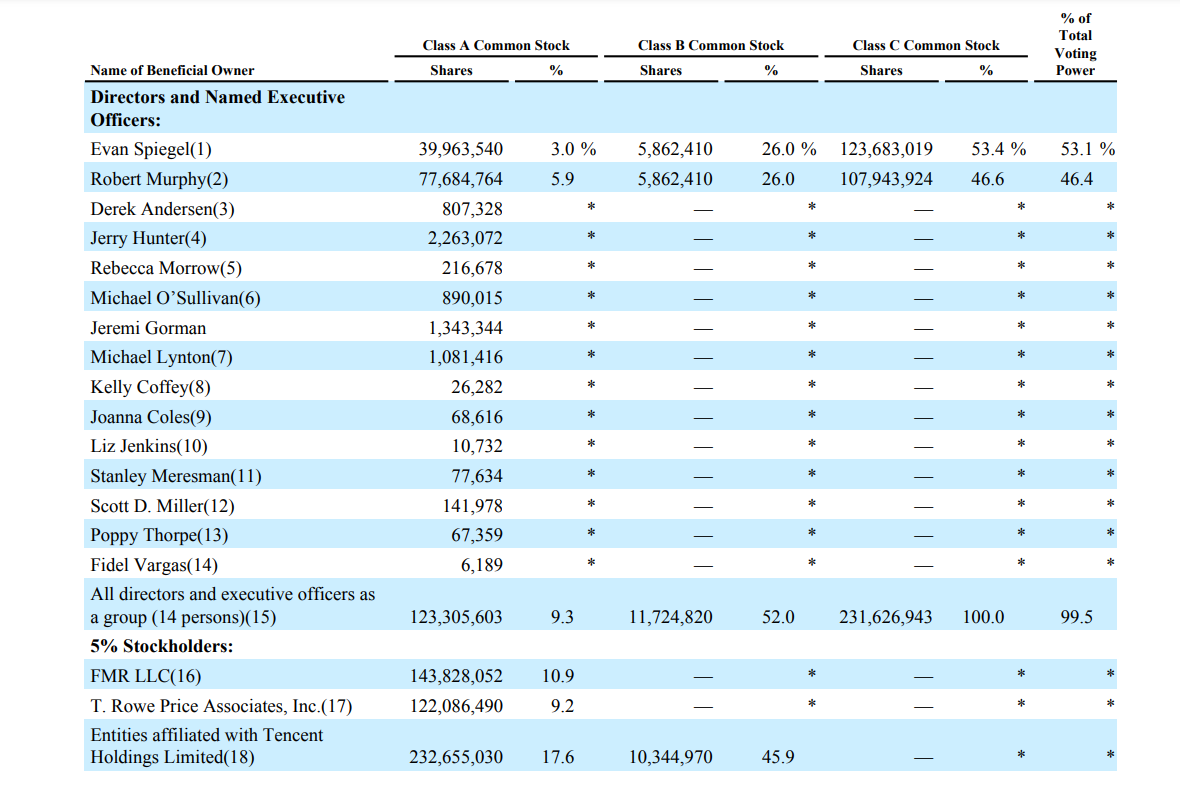The height and width of the screenshot is (789, 1180).
Task: Click 'FMR LLC(16)' stockholder name
Action: coord(145,676)
